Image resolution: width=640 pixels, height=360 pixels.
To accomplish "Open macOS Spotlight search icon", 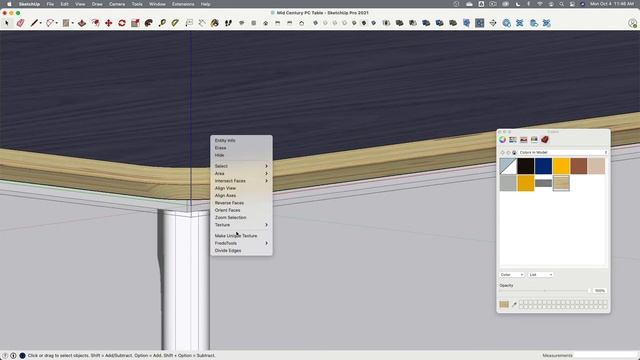I will point(562,4).
